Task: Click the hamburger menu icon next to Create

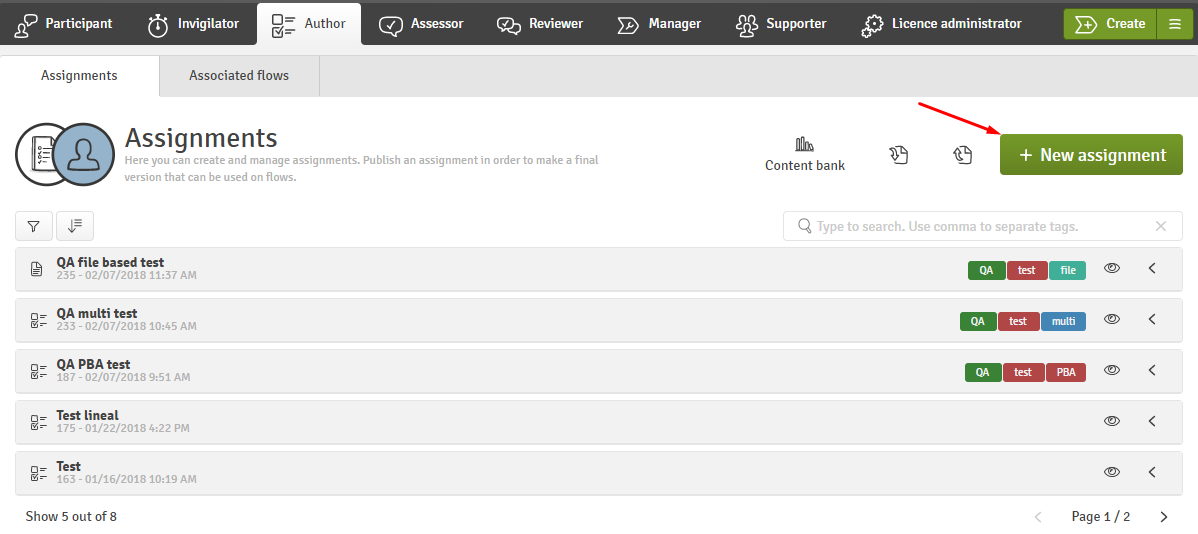Action: click(x=1175, y=24)
